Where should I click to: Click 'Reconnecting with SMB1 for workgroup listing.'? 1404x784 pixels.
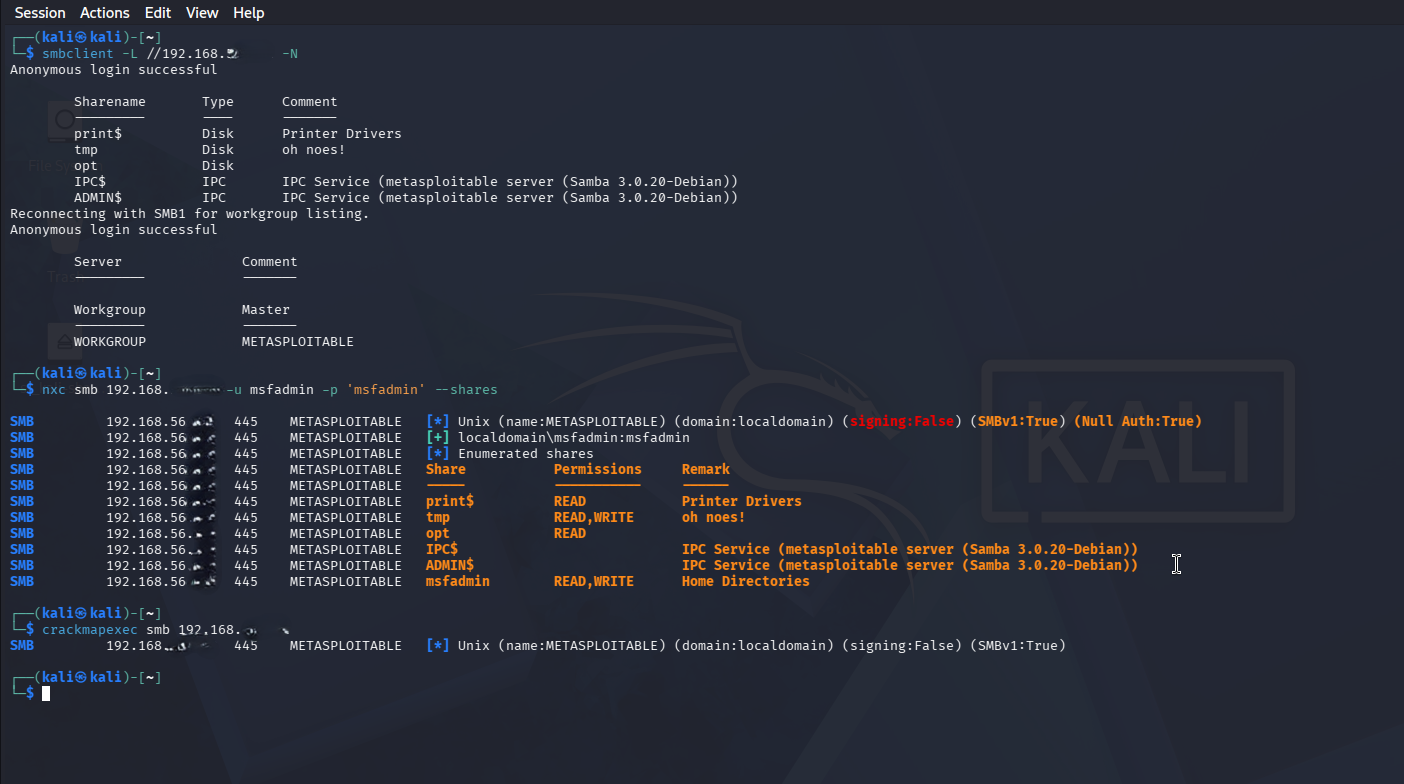click(190, 214)
